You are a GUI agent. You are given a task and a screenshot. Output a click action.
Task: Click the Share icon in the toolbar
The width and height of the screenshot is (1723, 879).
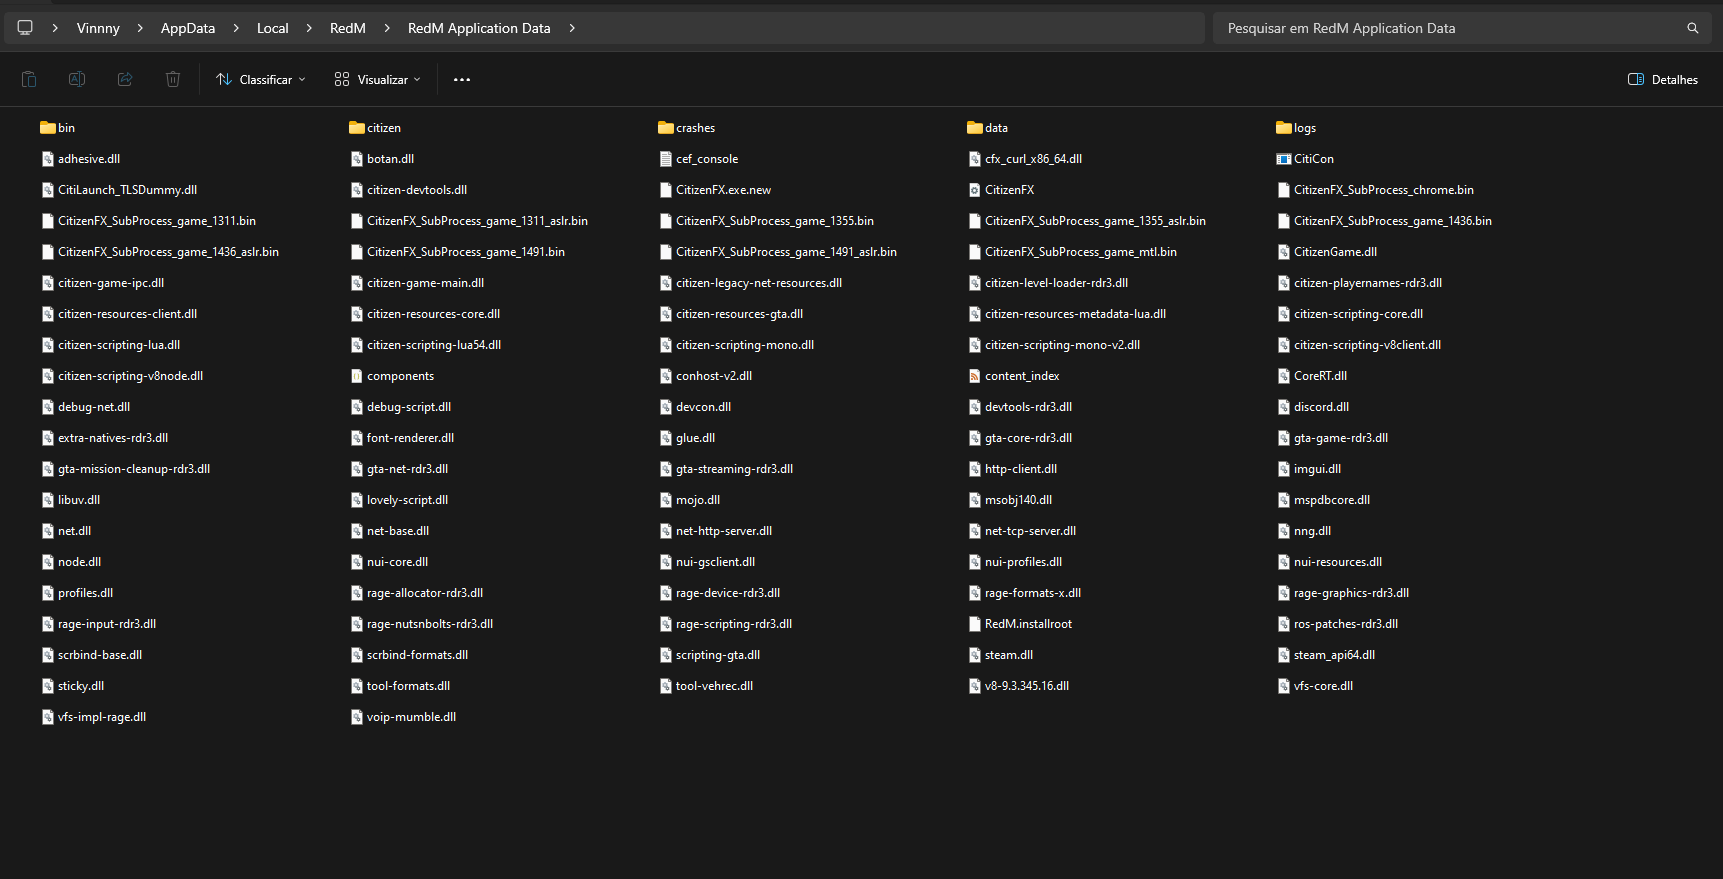coord(125,79)
